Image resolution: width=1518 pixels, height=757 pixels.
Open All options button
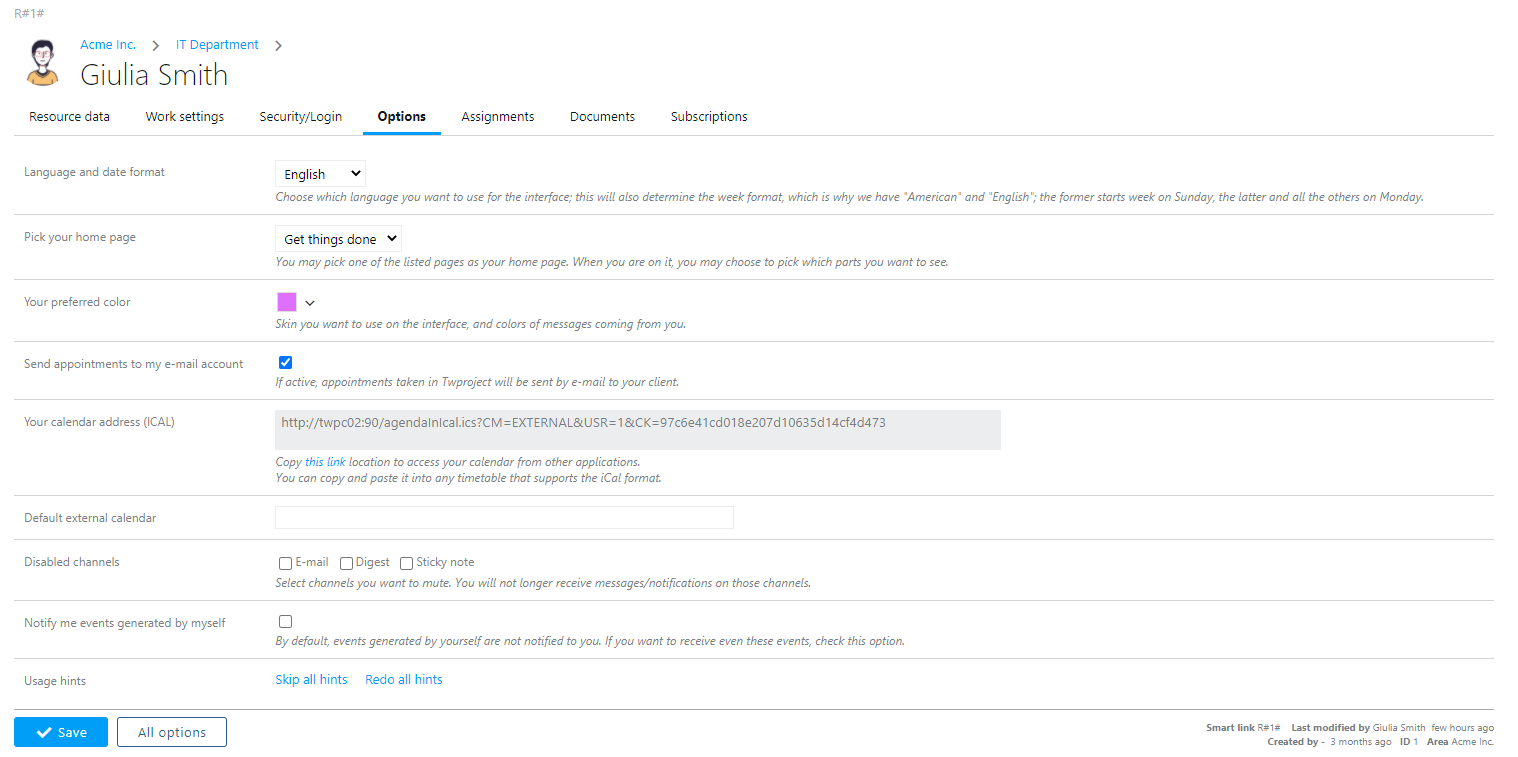click(172, 732)
